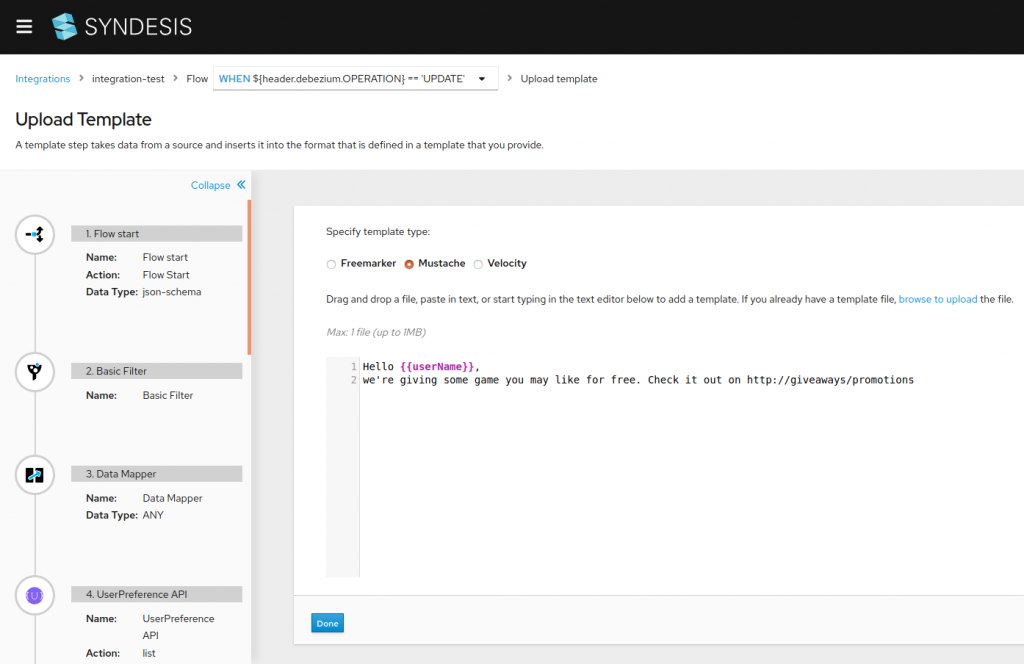Select the UserPreference API step icon
This screenshot has height=664, width=1024.
pos(35,596)
